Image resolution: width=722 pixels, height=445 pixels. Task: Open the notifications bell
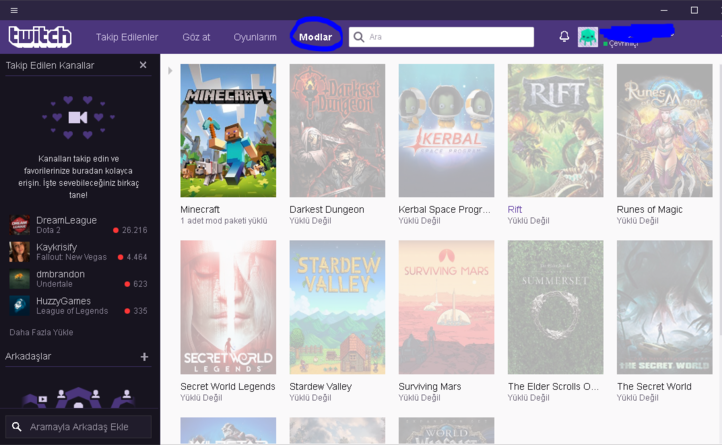(x=564, y=36)
